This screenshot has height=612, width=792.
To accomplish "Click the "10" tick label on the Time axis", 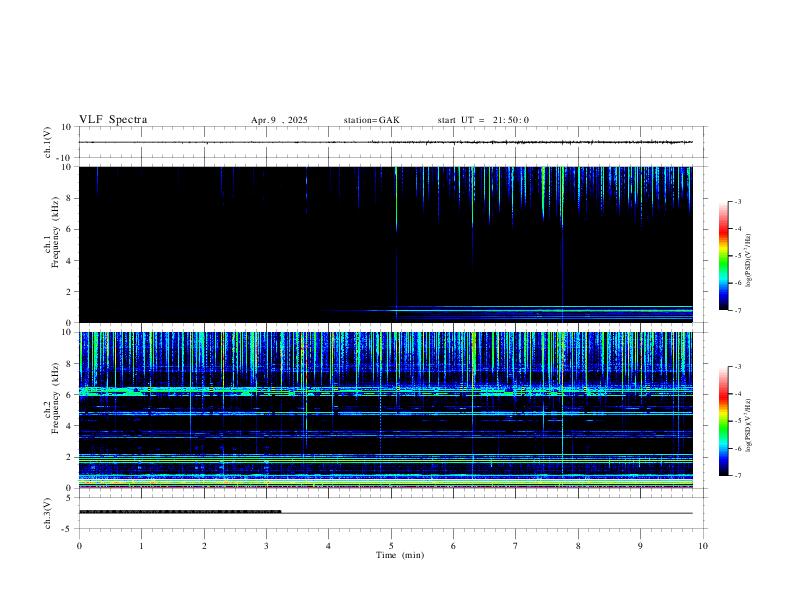I will [x=703, y=546].
